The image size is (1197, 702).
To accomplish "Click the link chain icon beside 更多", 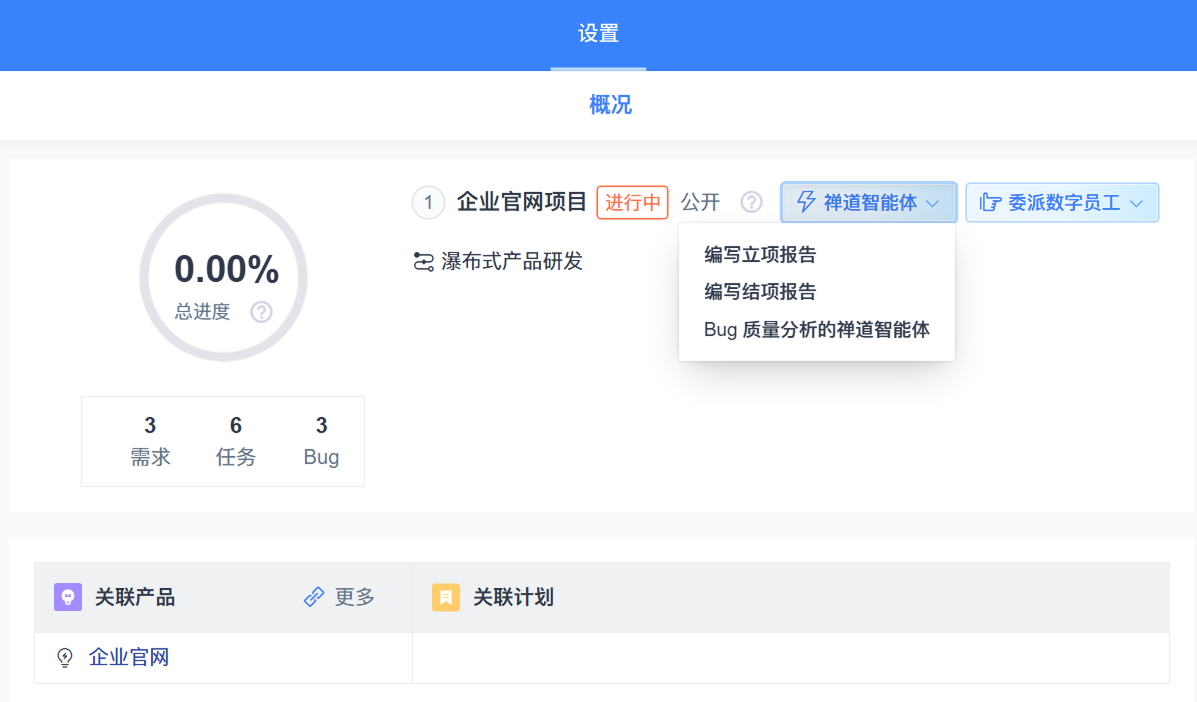I will (314, 597).
